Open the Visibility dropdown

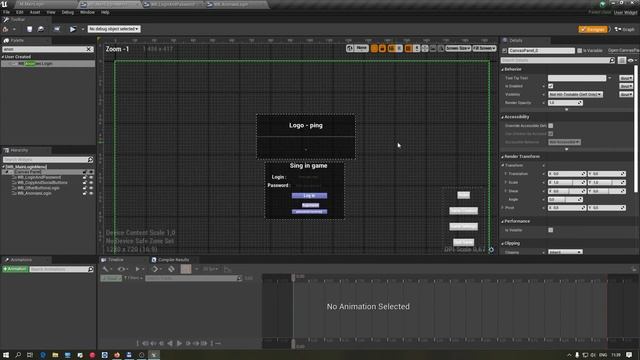[x=575, y=94]
